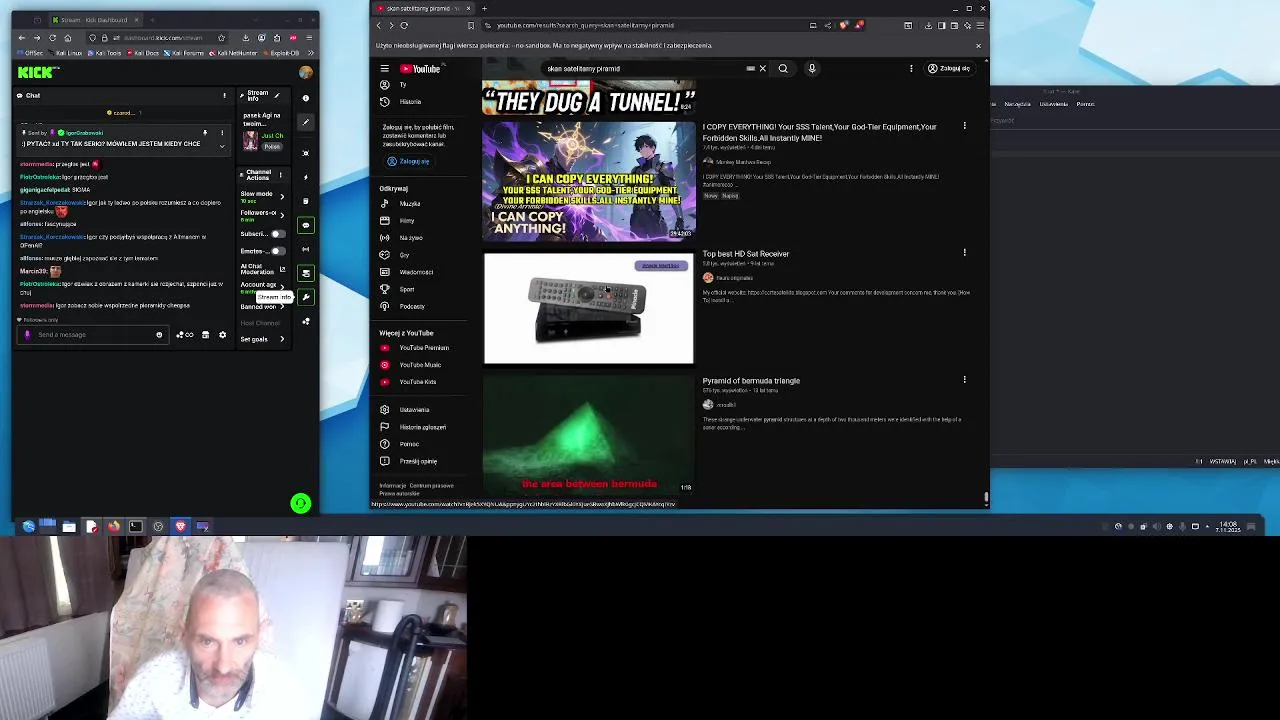
Task: Expand Set goals option
Action: point(282,339)
